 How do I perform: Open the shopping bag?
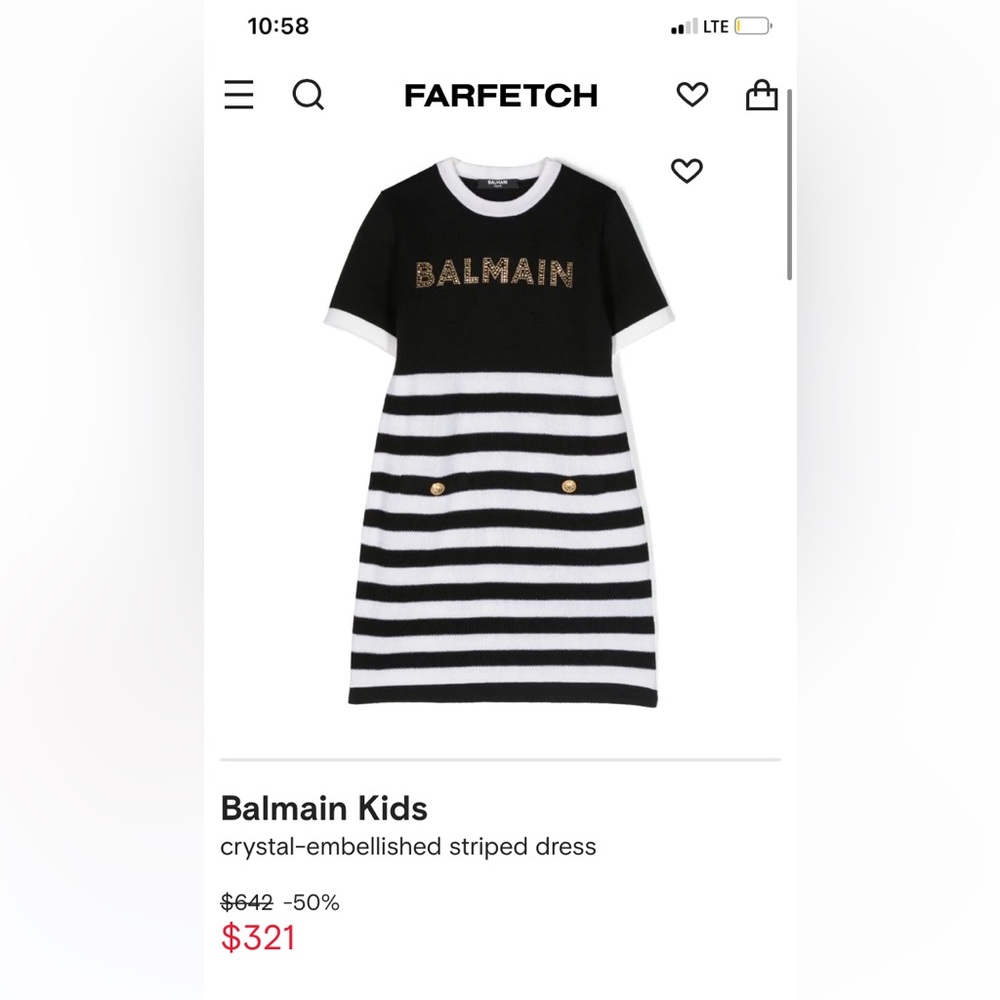point(762,95)
